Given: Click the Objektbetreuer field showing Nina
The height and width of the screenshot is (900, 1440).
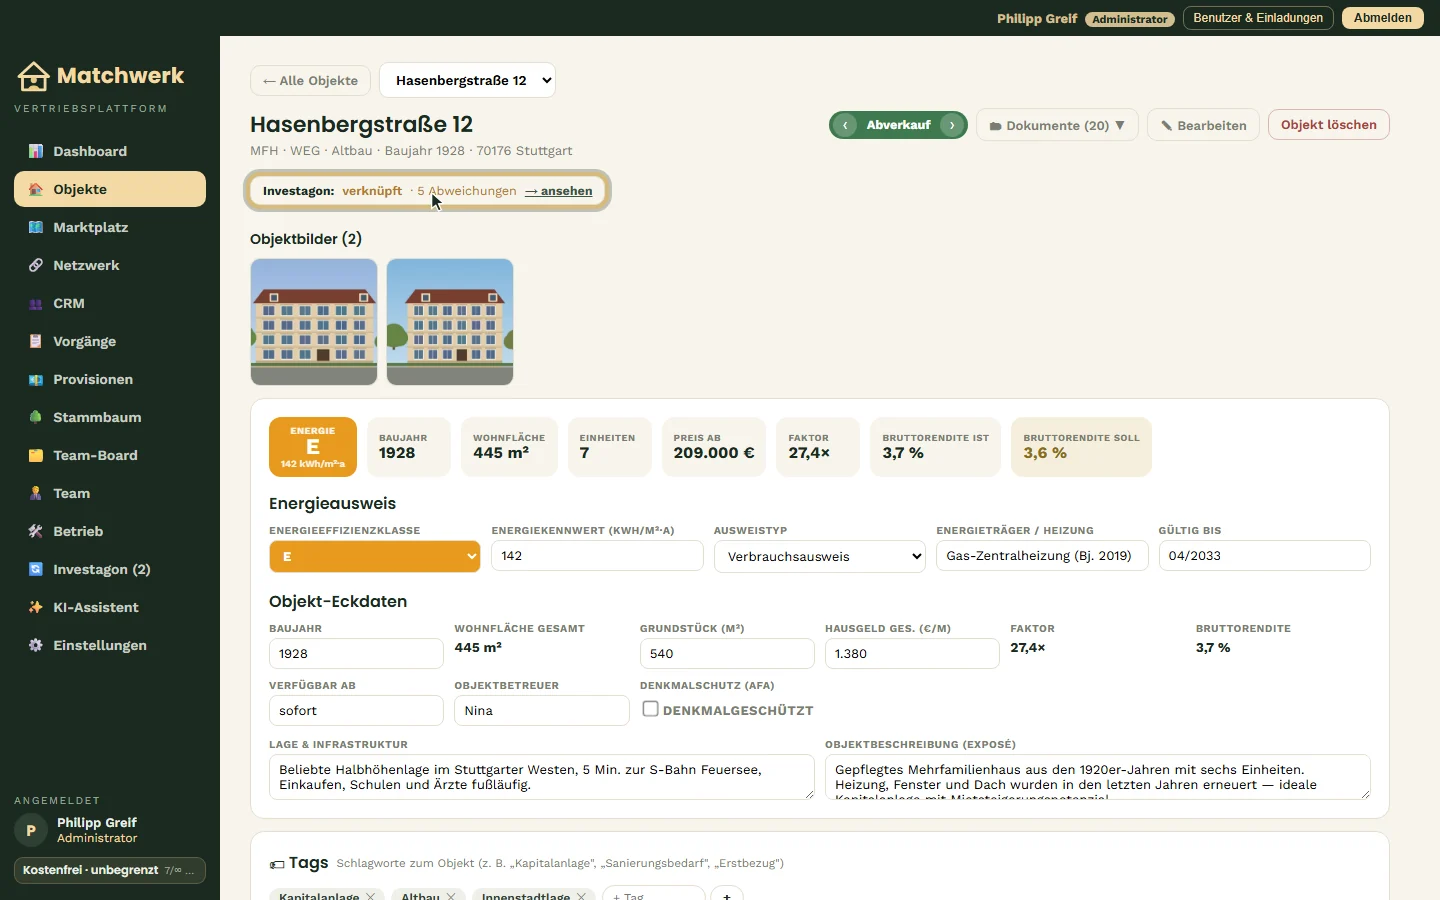Looking at the screenshot, I should tap(541, 711).
